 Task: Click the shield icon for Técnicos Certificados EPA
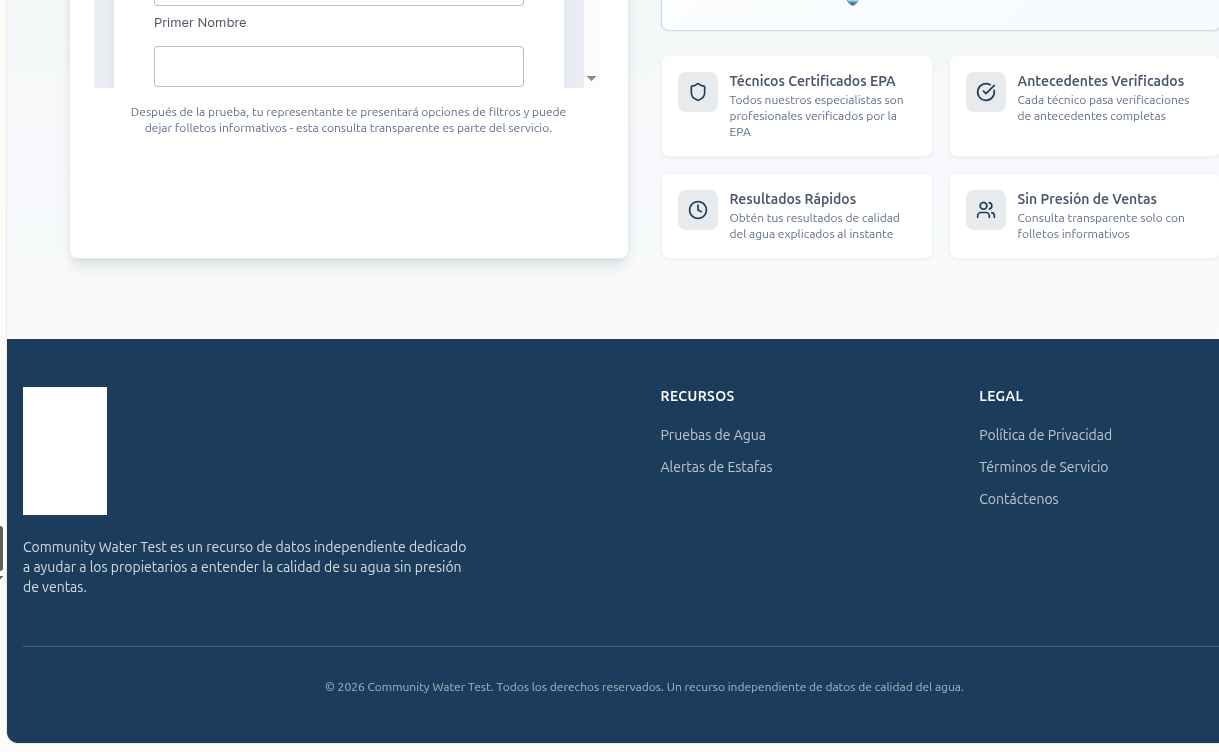coord(698,92)
